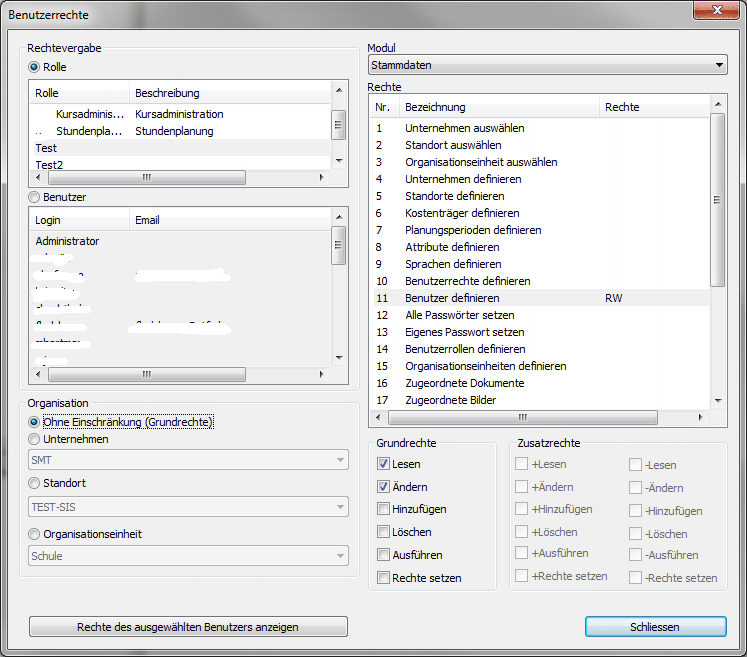Select the Rolle radio button
Screen dimensions: 747x657
pos(35,67)
